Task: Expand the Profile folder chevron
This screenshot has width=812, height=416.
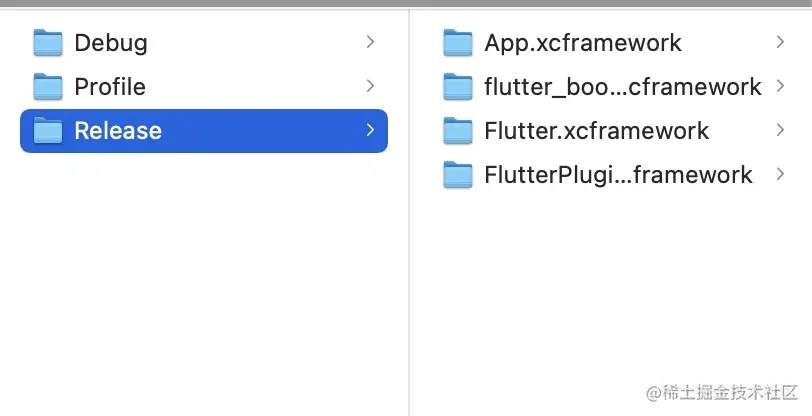Action: coord(370,87)
